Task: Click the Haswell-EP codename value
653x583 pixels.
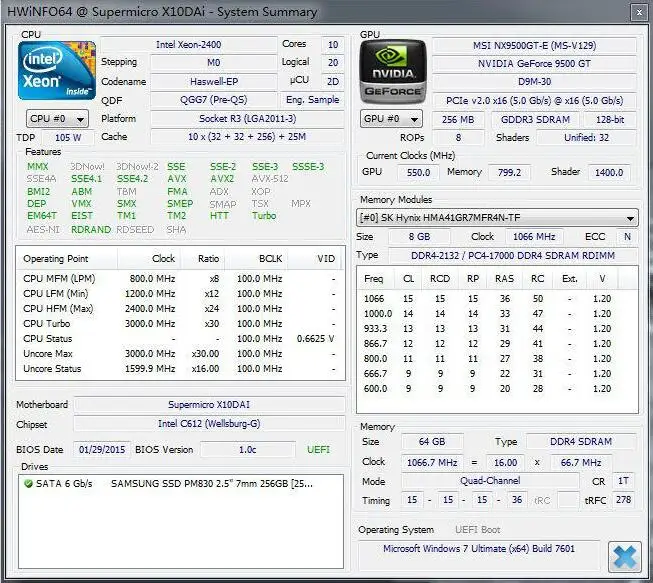Action: (214, 82)
